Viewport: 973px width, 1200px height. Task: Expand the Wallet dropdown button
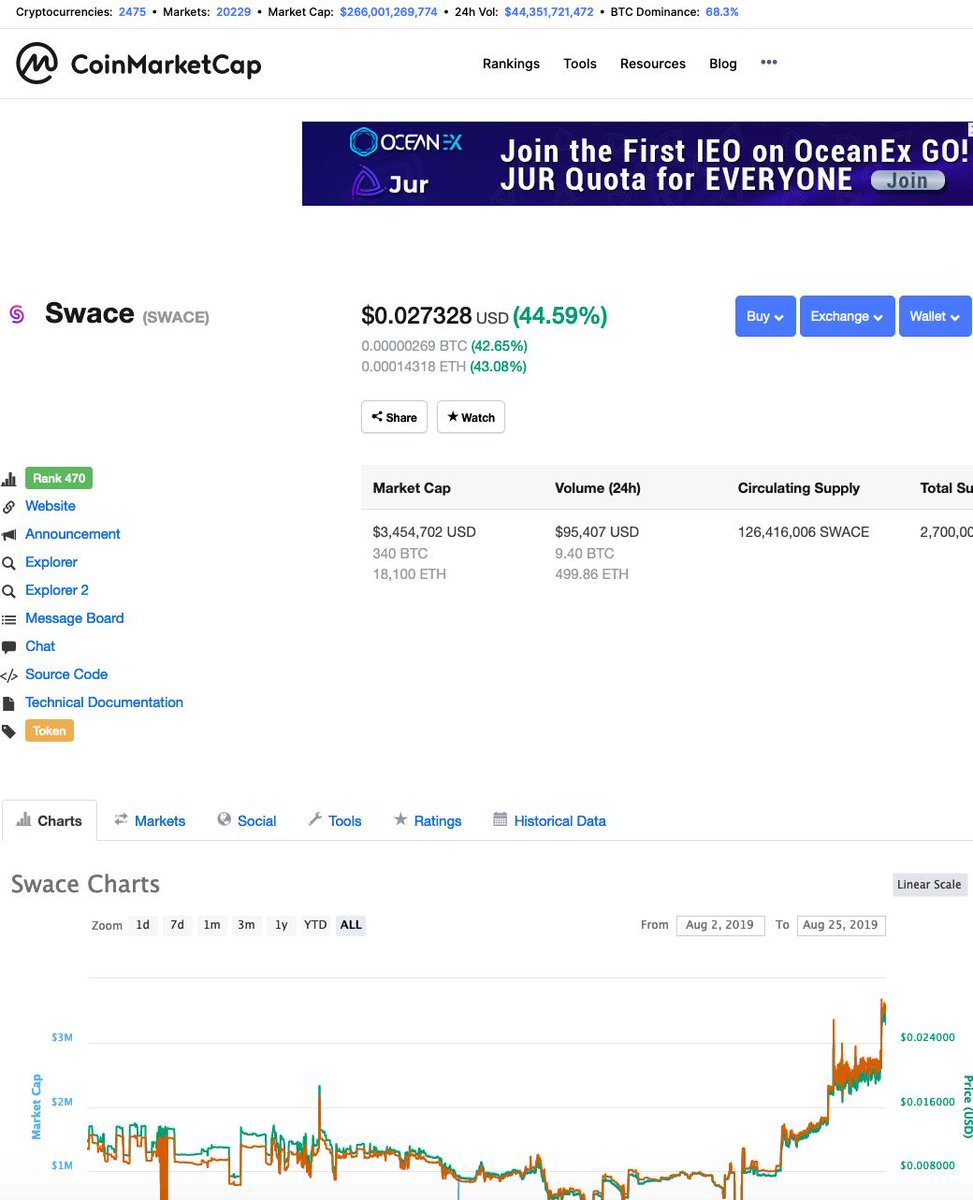(935, 316)
